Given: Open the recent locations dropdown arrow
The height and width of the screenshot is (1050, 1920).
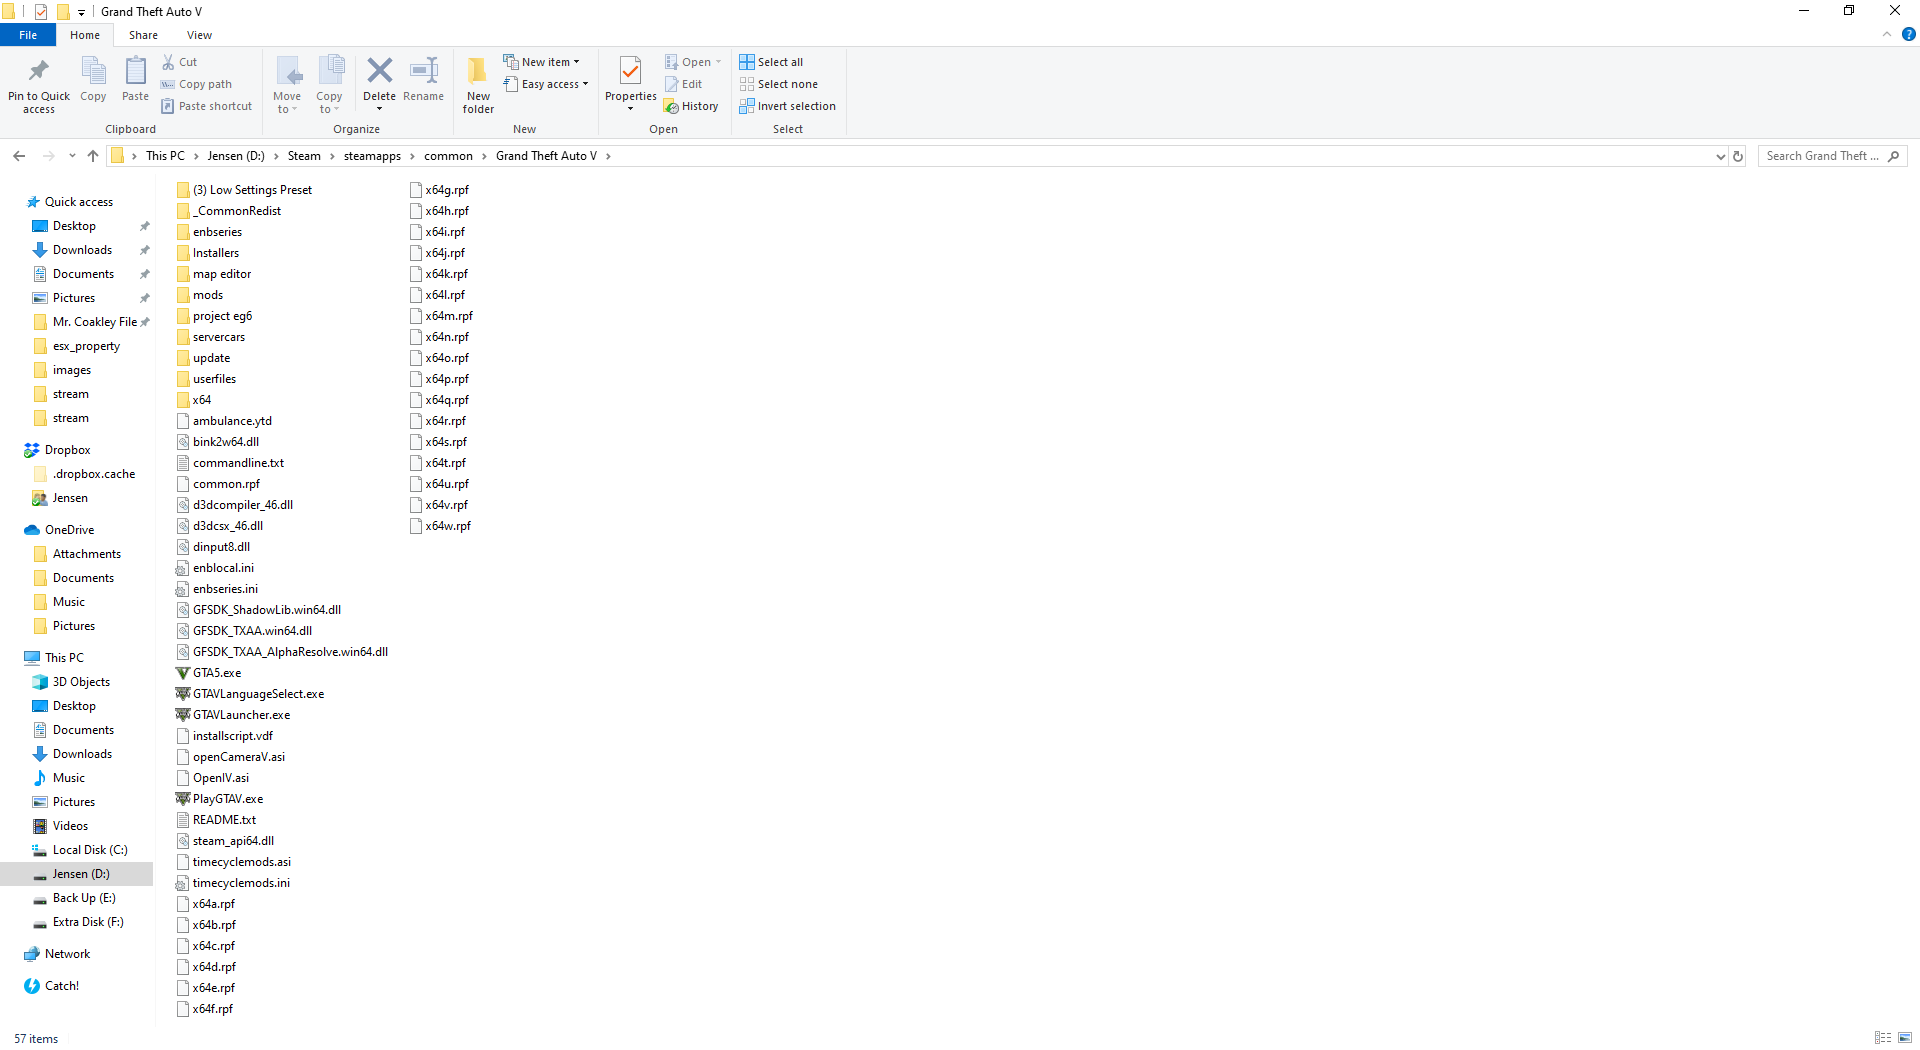Looking at the screenshot, I should [x=72, y=156].
